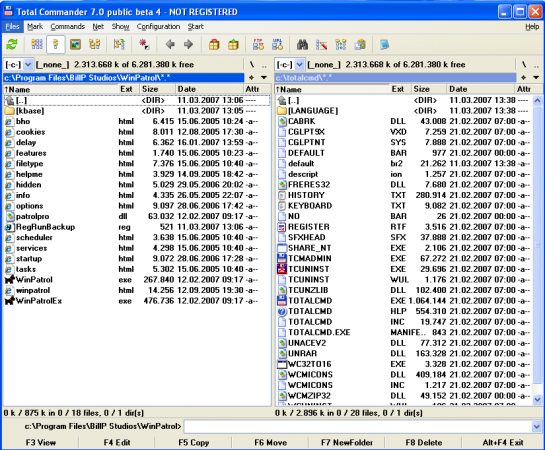Select the highlighted full details view icon
The width and height of the screenshot is (545, 450).
(56, 44)
